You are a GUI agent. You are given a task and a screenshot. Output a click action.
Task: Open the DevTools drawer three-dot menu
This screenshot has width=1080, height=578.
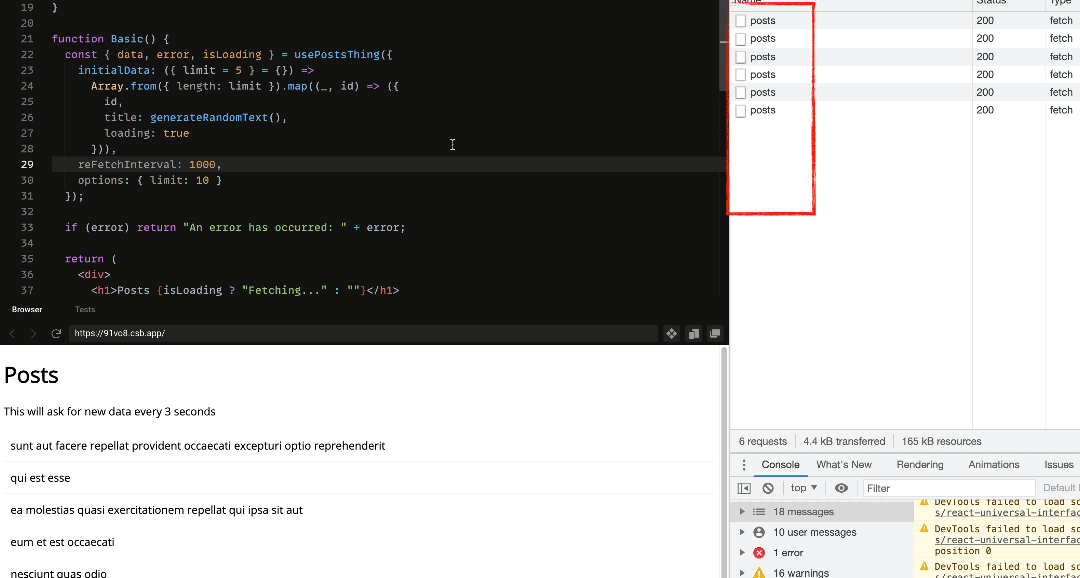(x=743, y=465)
